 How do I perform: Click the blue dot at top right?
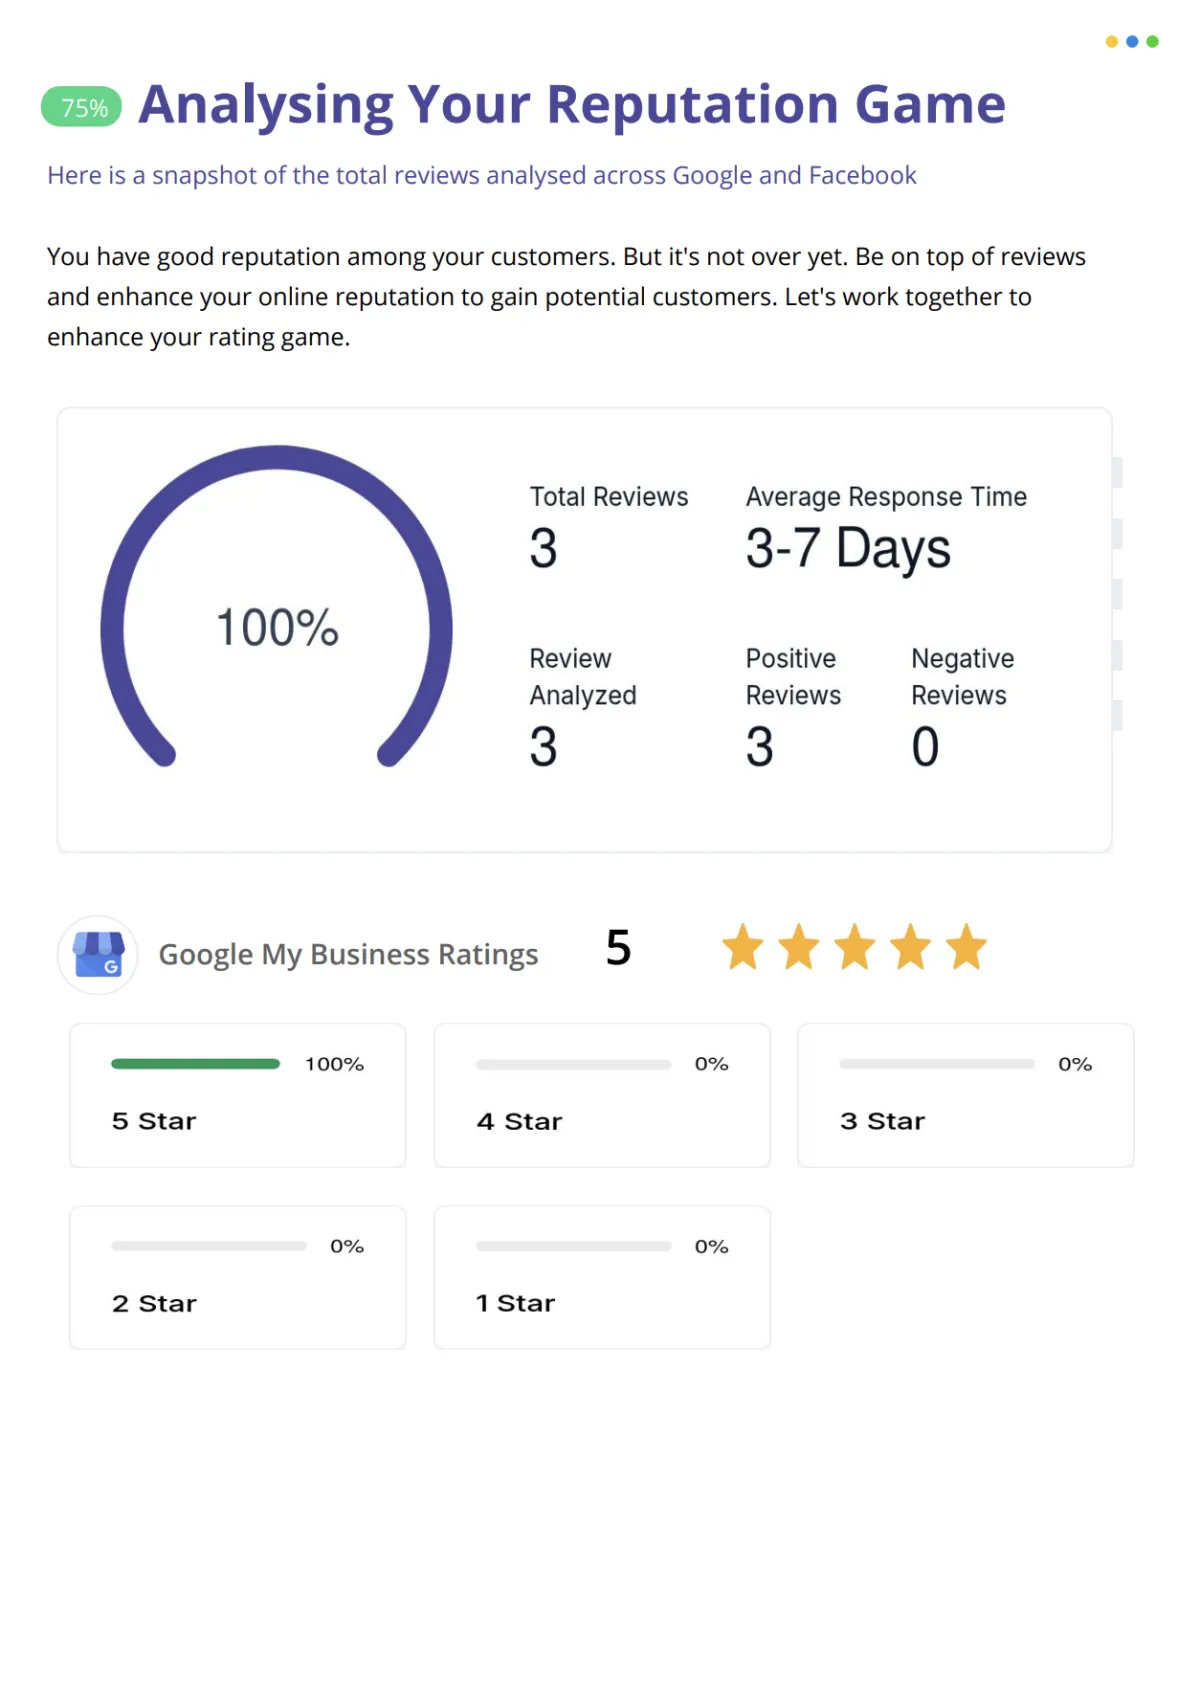point(1132,42)
